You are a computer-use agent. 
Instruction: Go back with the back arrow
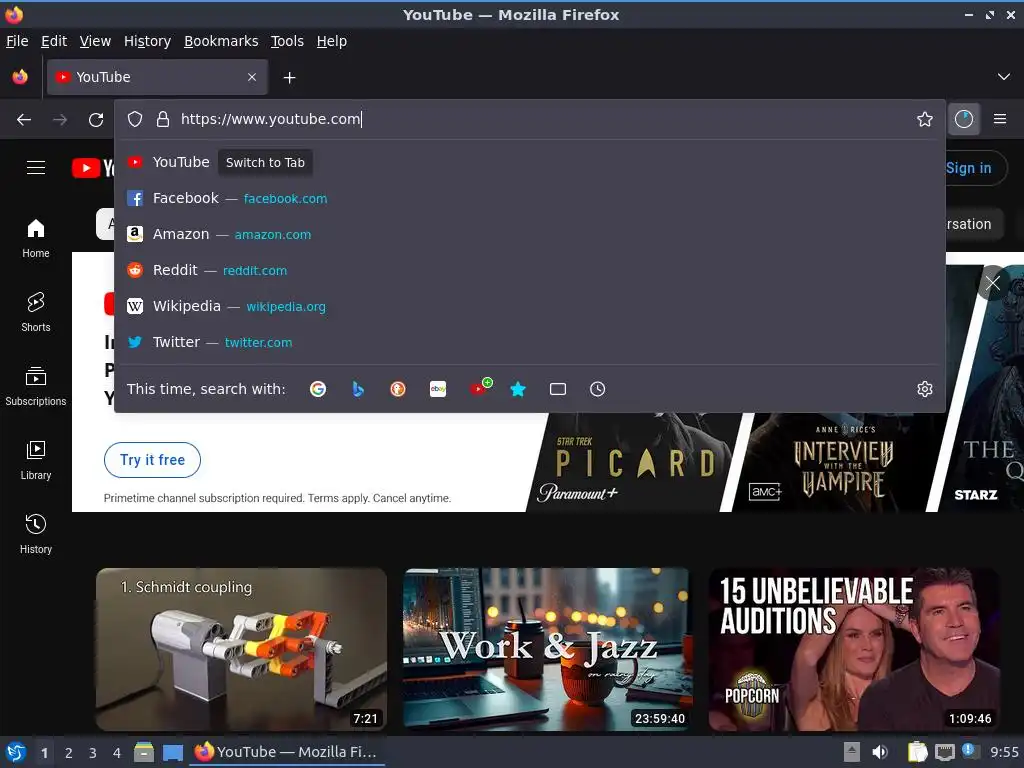point(24,120)
